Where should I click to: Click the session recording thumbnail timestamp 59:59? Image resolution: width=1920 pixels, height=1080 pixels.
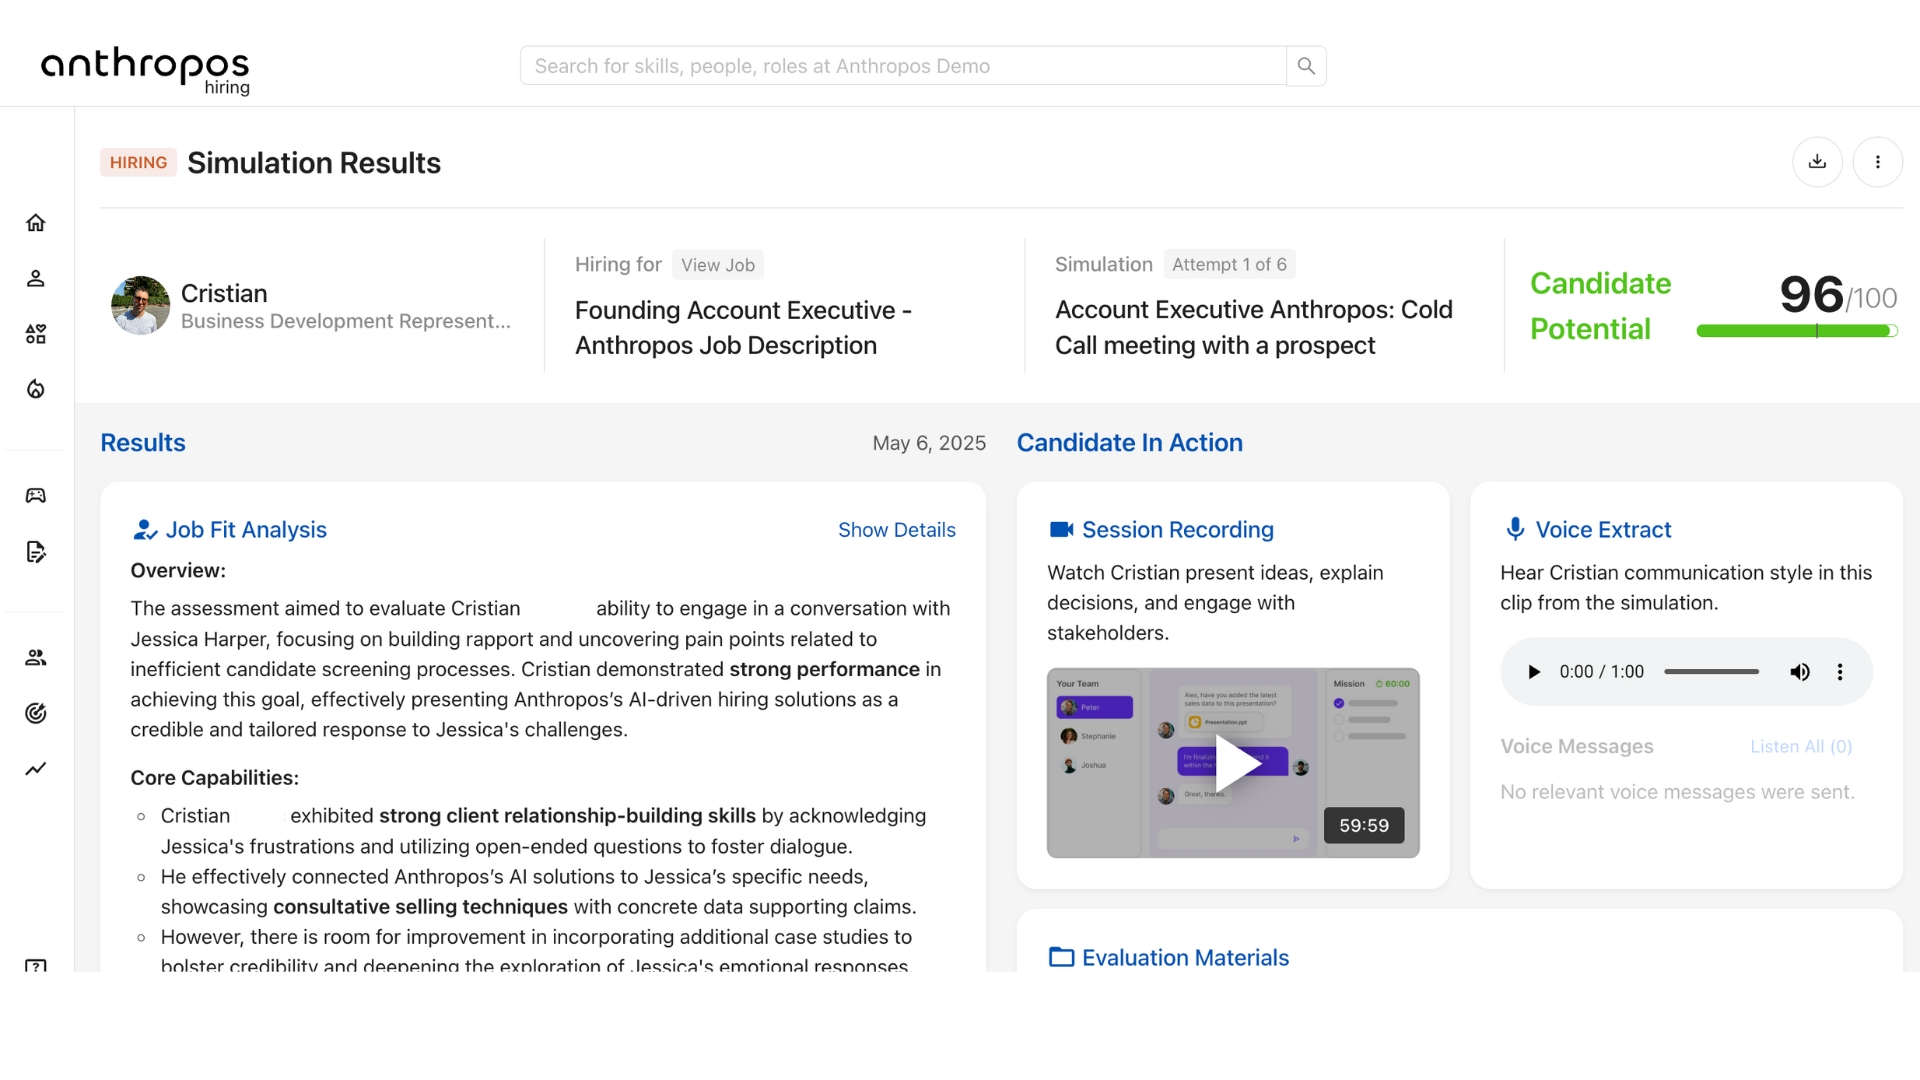(x=1364, y=826)
